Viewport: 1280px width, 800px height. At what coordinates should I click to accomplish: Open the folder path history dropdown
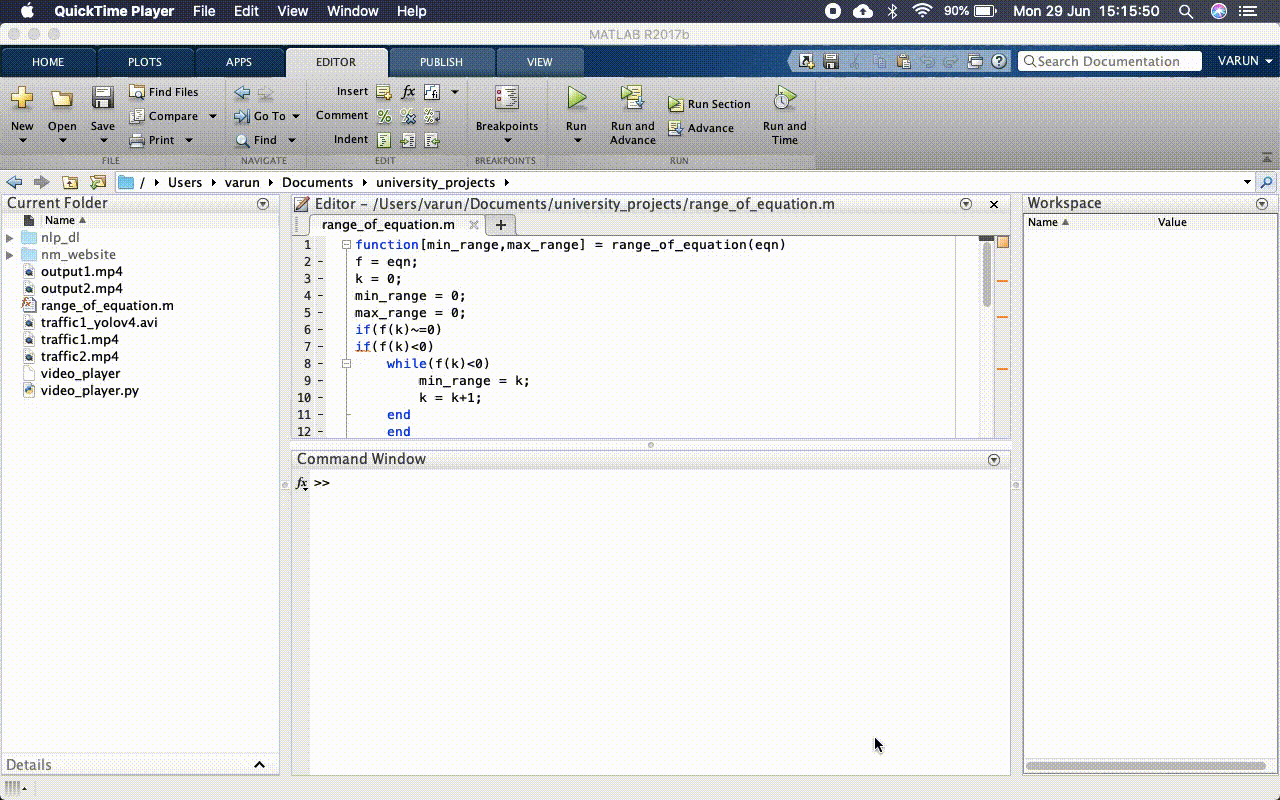pyautogui.click(x=1247, y=182)
